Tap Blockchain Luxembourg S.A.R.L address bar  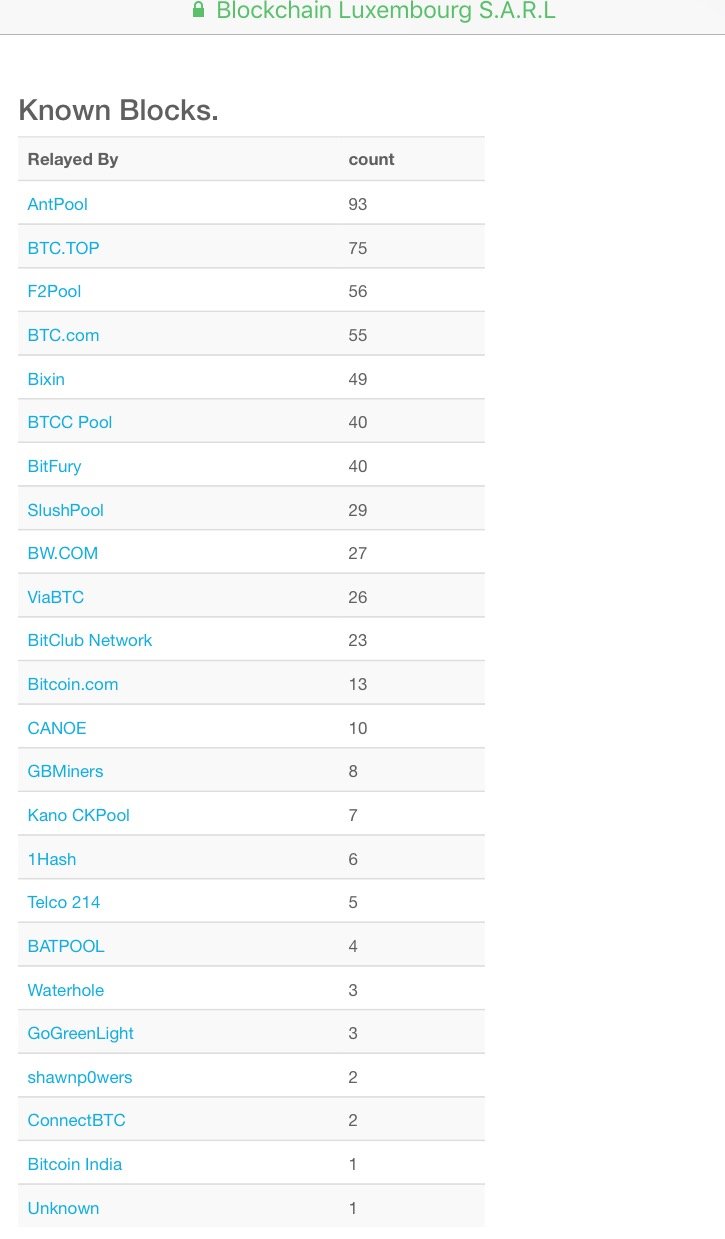[x=385, y=11]
